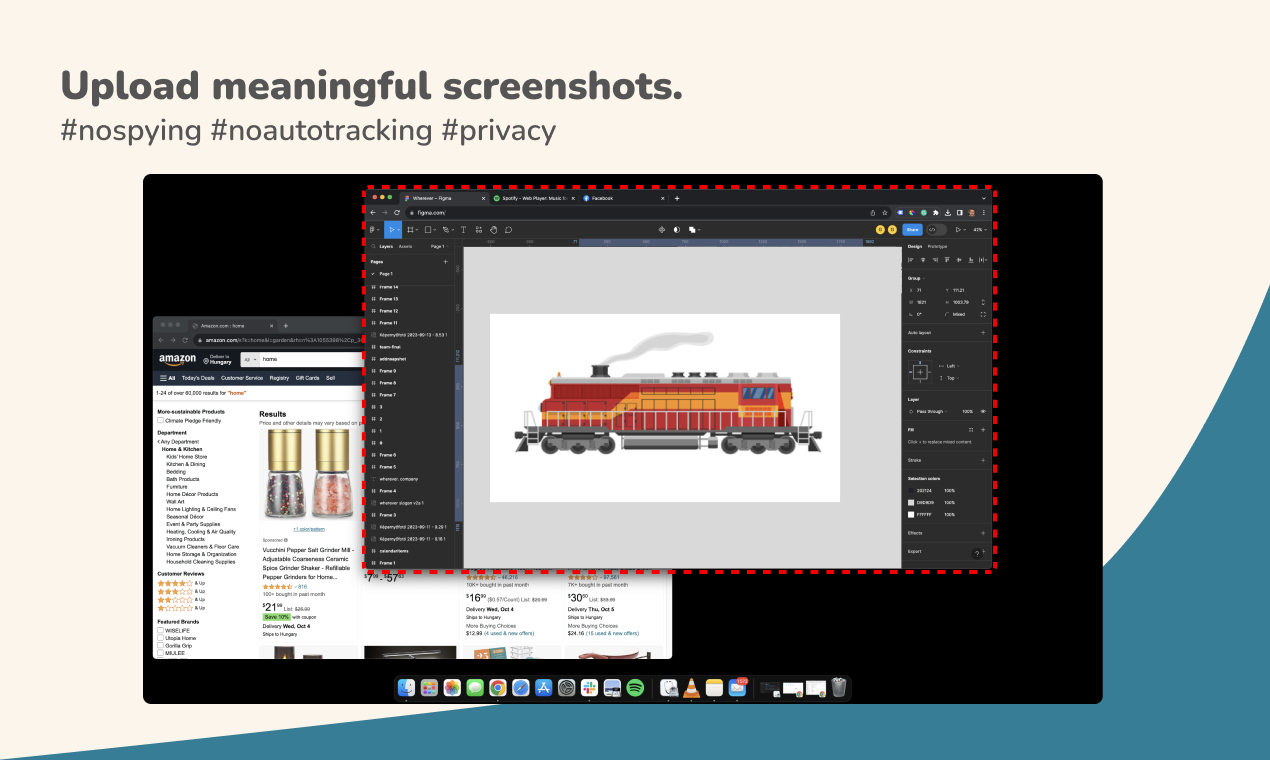Open the Figma help question mark button

click(976, 553)
